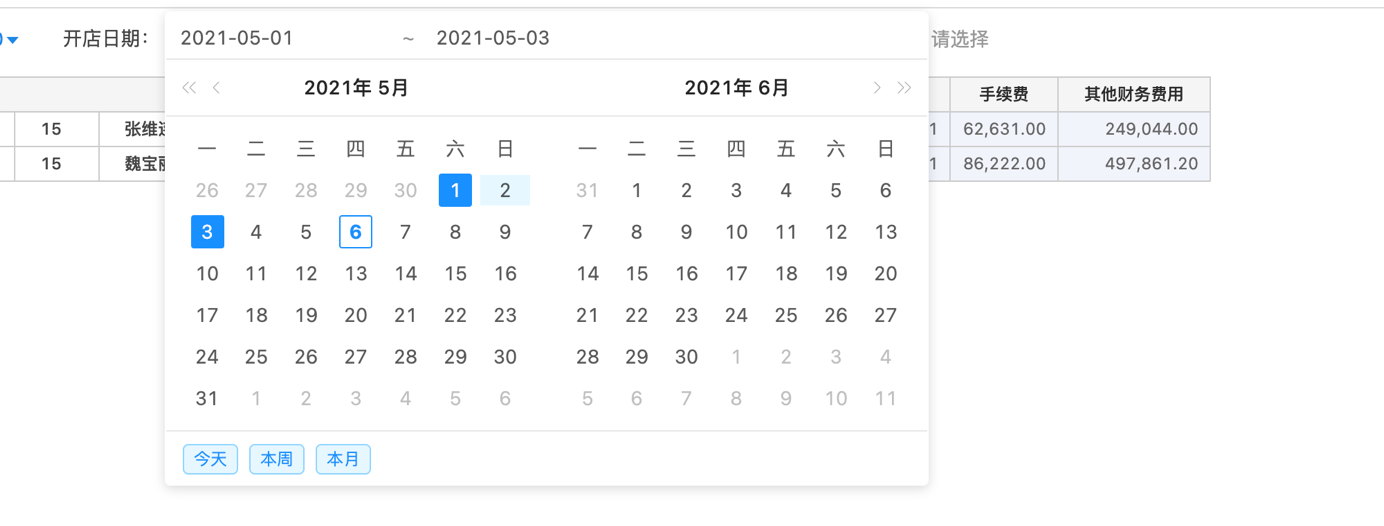Open the blue caret dropdown before 开店日期
1384x526 pixels.
(11, 40)
